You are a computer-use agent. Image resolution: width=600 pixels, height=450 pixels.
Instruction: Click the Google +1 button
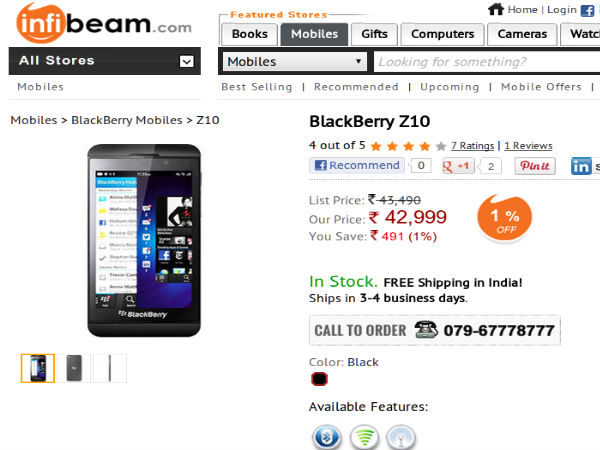click(x=458, y=166)
